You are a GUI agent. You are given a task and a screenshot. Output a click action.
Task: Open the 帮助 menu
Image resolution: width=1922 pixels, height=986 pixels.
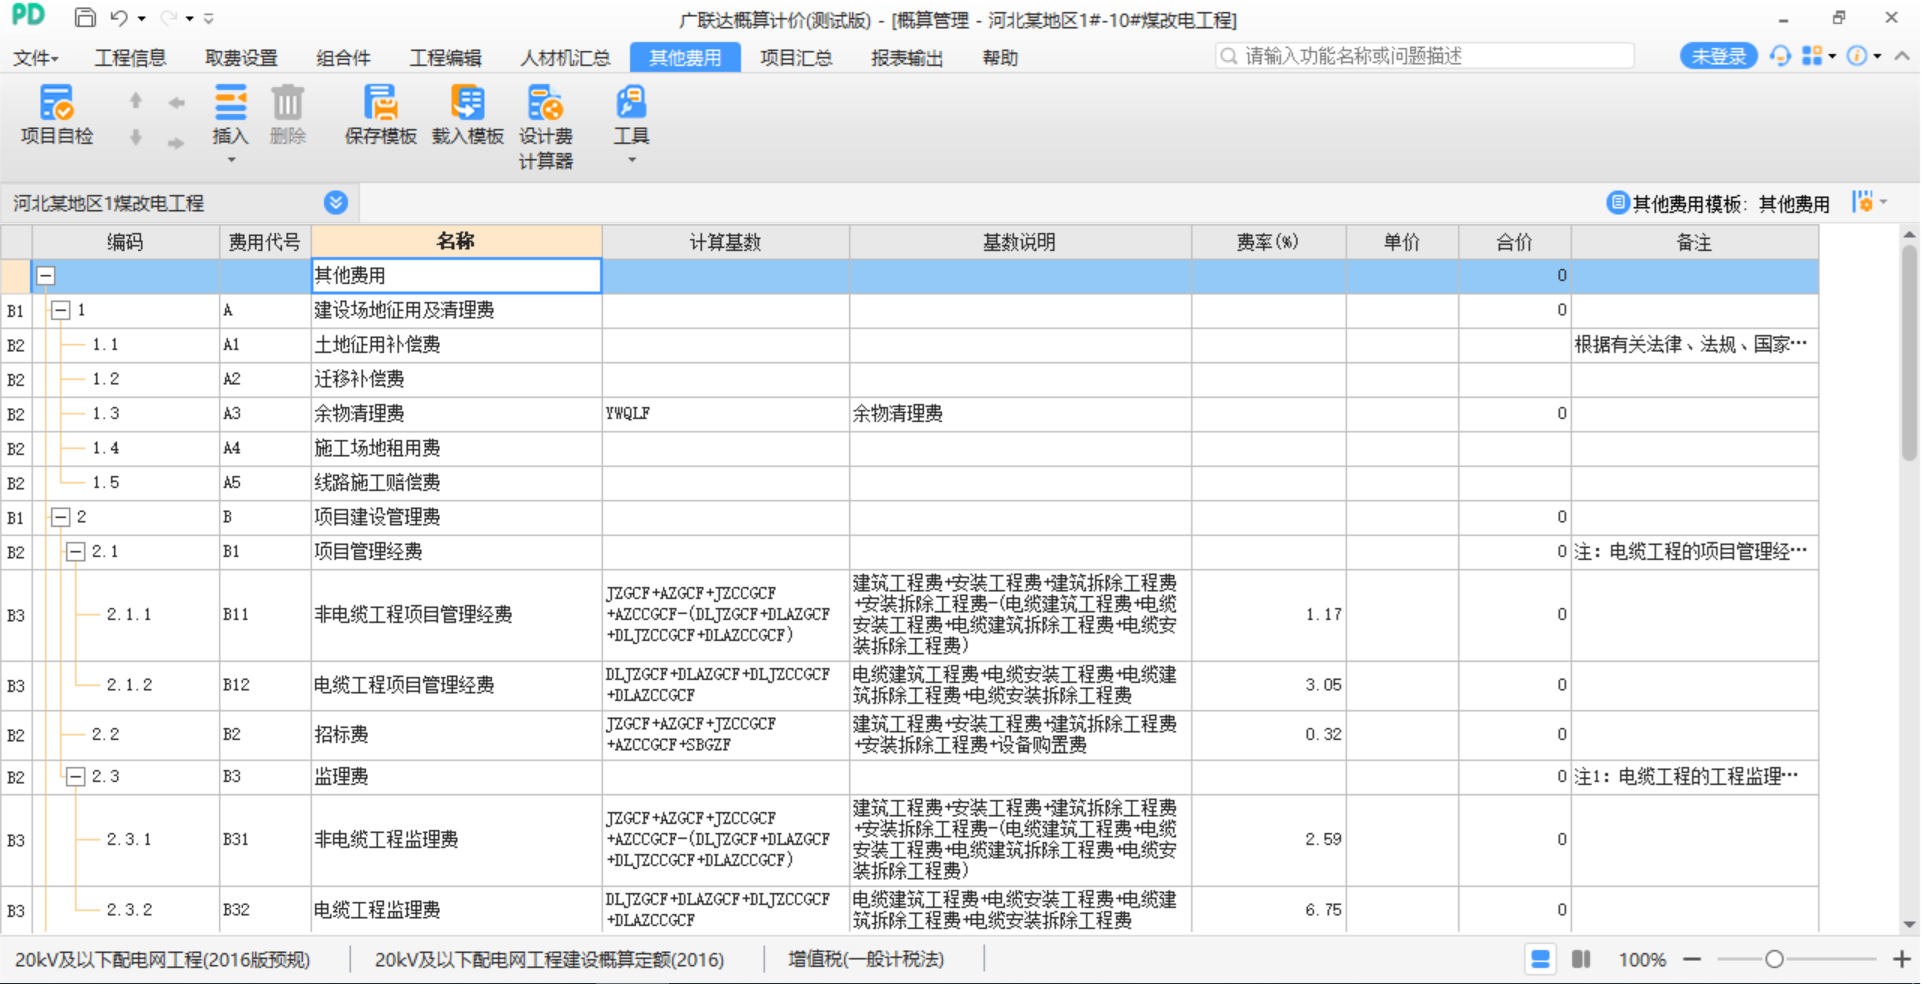[x=1000, y=58]
